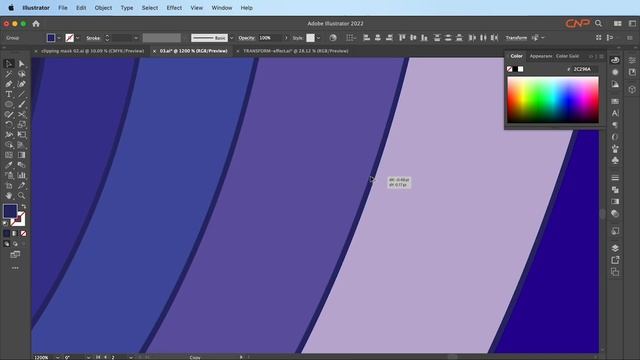The height and width of the screenshot is (360, 640).
Task: Expand the Opacity slider arrow
Action: coord(286,38)
